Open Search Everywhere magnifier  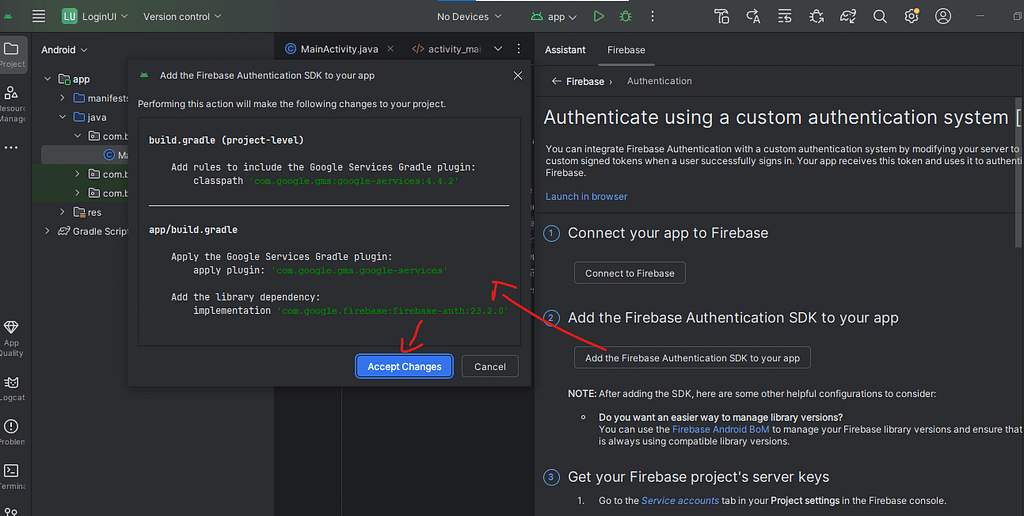pyautogui.click(x=880, y=16)
